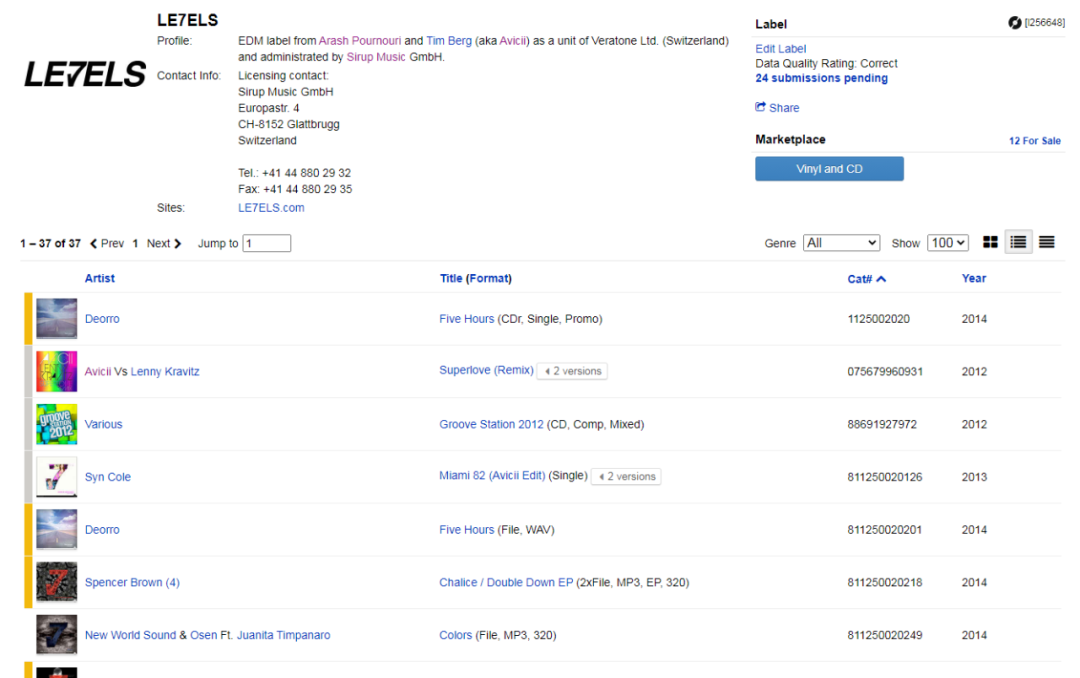
Task: Open the Chalice Double Down EP cover thumbnail
Action: [x=56, y=582]
